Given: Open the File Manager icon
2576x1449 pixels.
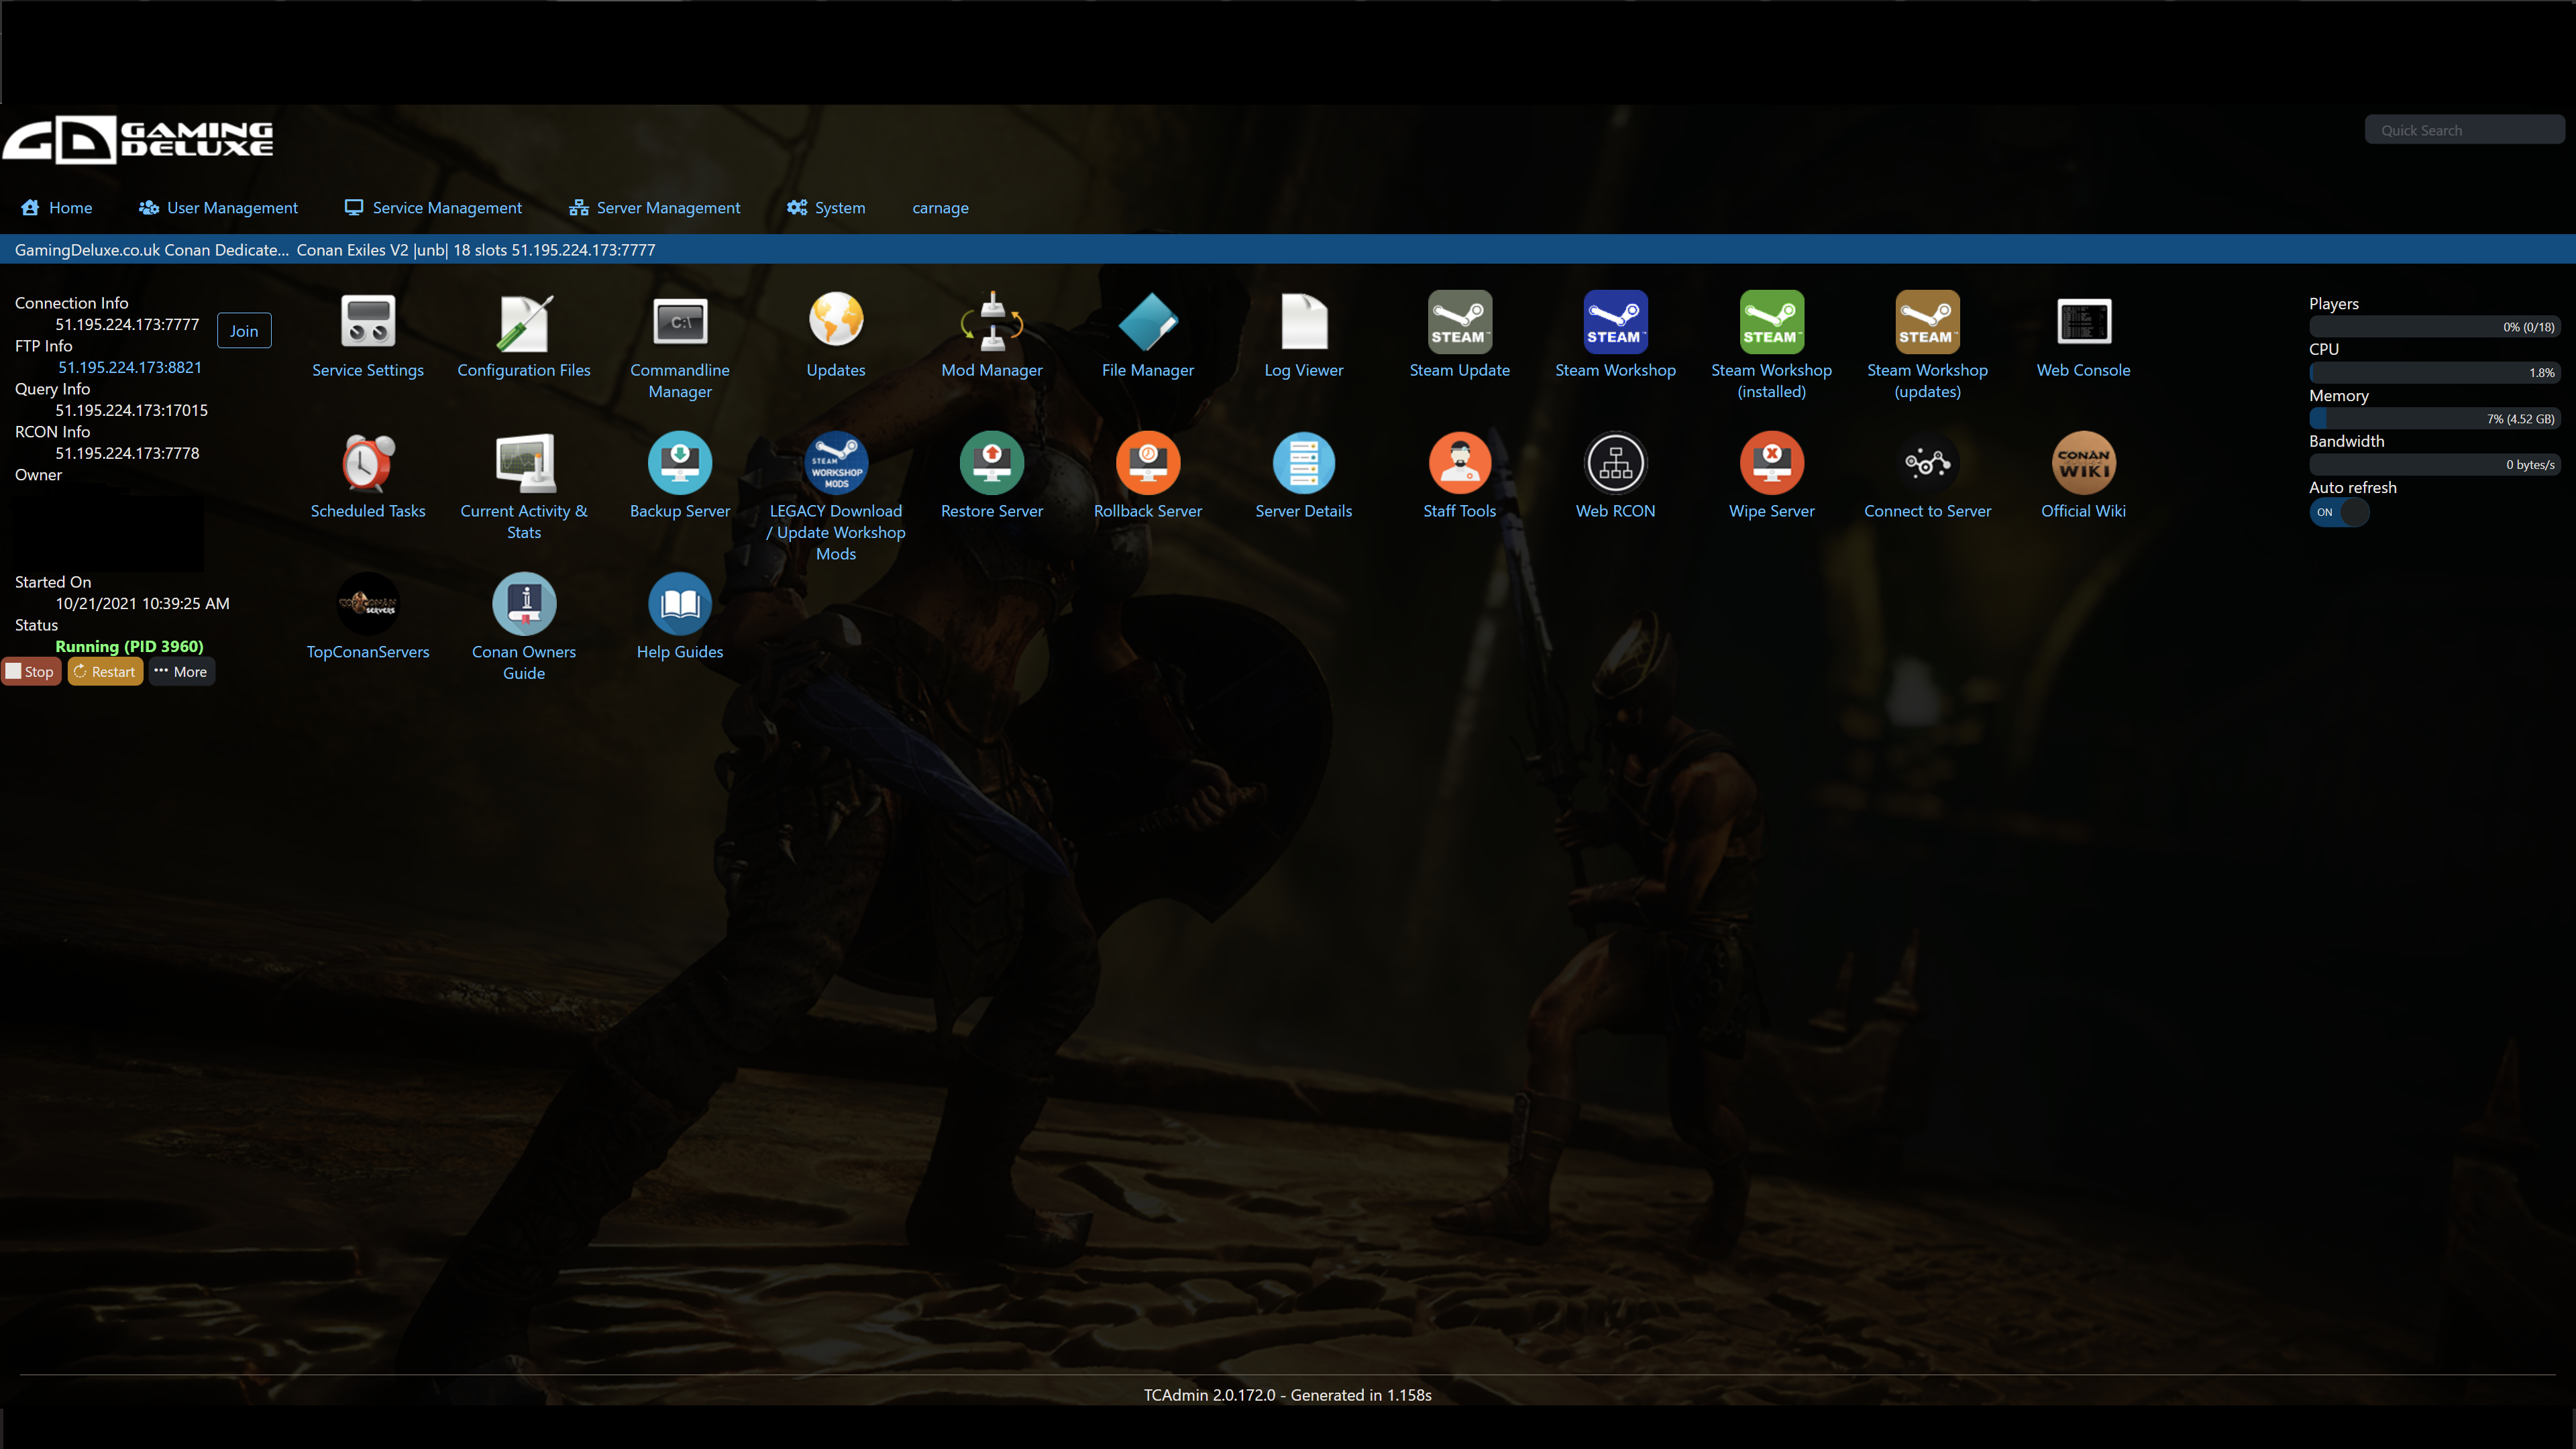Looking at the screenshot, I should pyautogui.click(x=1147, y=322).
